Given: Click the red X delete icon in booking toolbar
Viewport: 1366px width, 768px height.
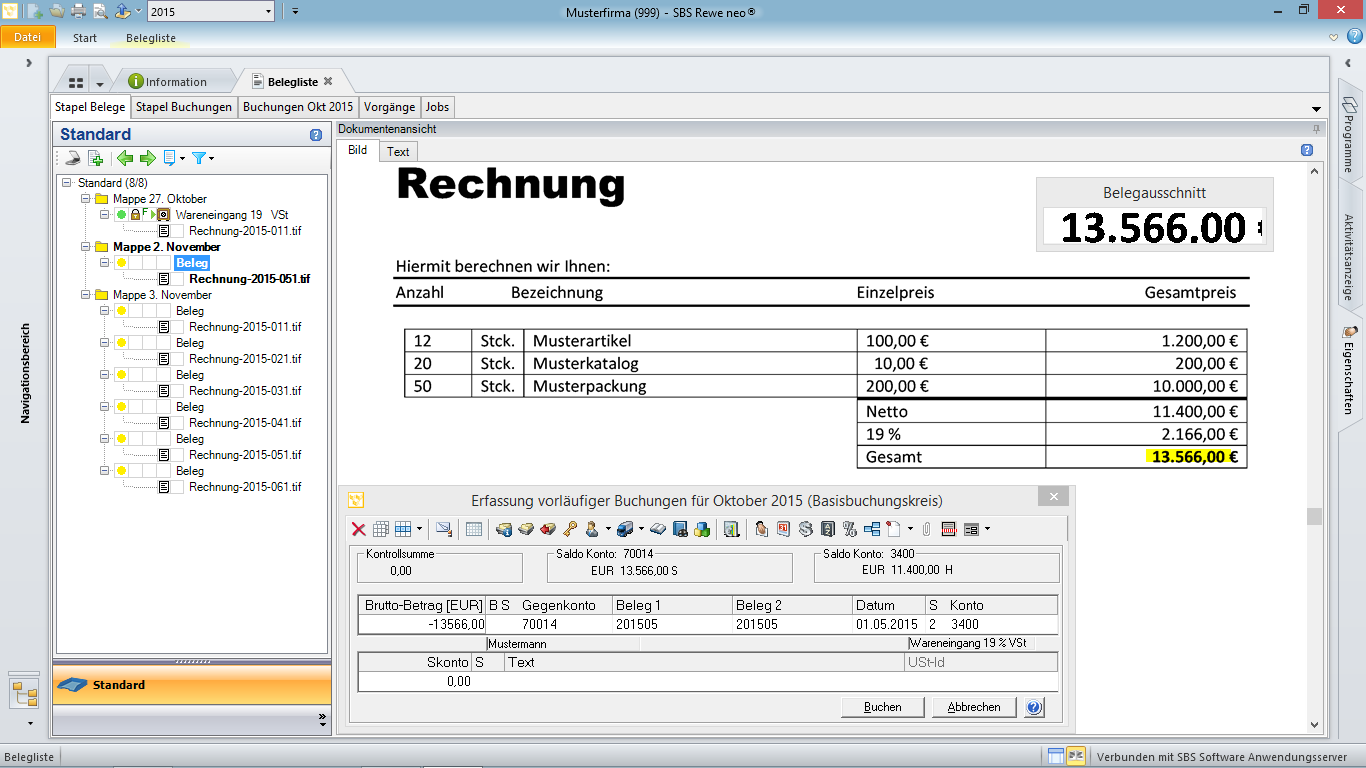Looking at the screenshot, I should point(358,529).
